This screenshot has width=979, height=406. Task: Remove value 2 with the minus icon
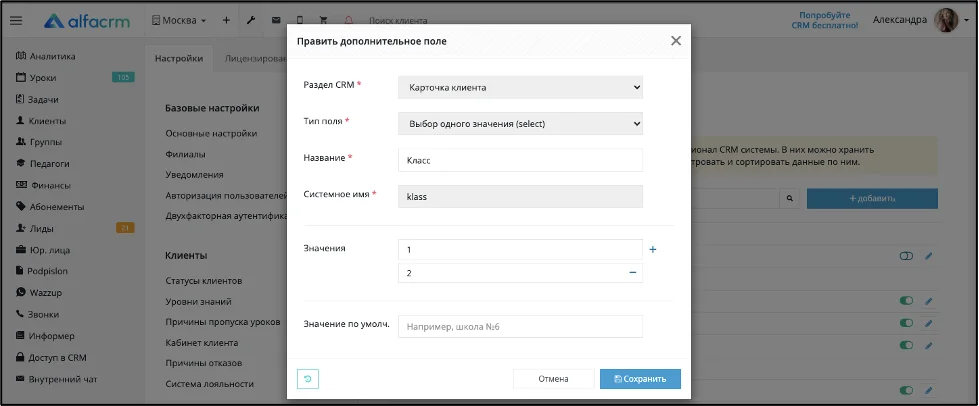coord(632,272)
